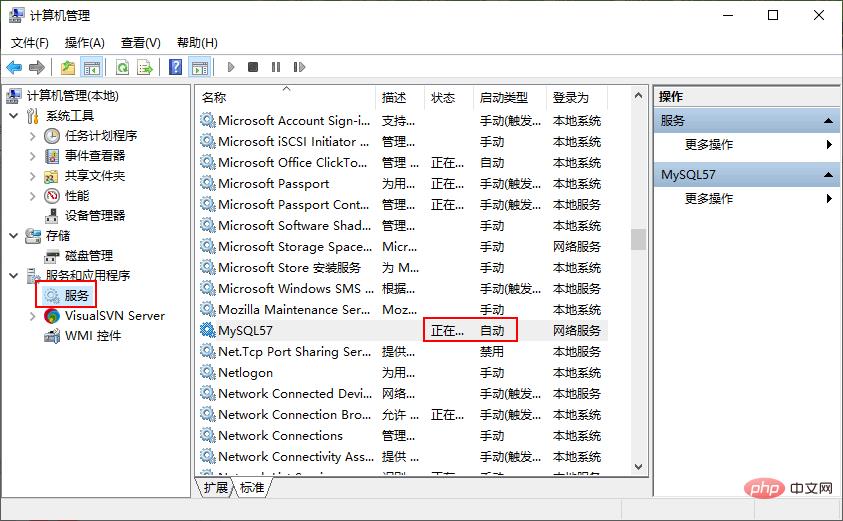This screenshot has height=521, width=843.
Task: Open the 文件(F) menu
Action: pos(30,42)
